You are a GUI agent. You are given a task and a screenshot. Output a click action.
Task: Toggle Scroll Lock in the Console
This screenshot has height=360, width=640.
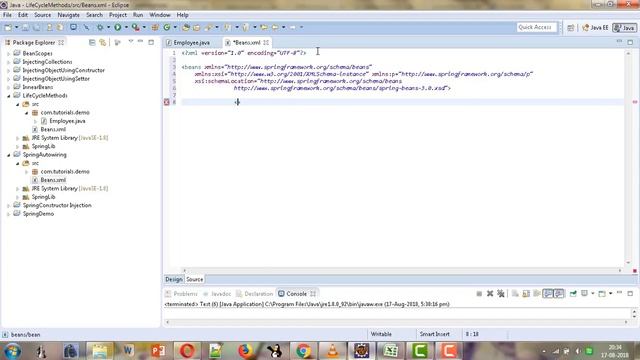coord(526,293)
